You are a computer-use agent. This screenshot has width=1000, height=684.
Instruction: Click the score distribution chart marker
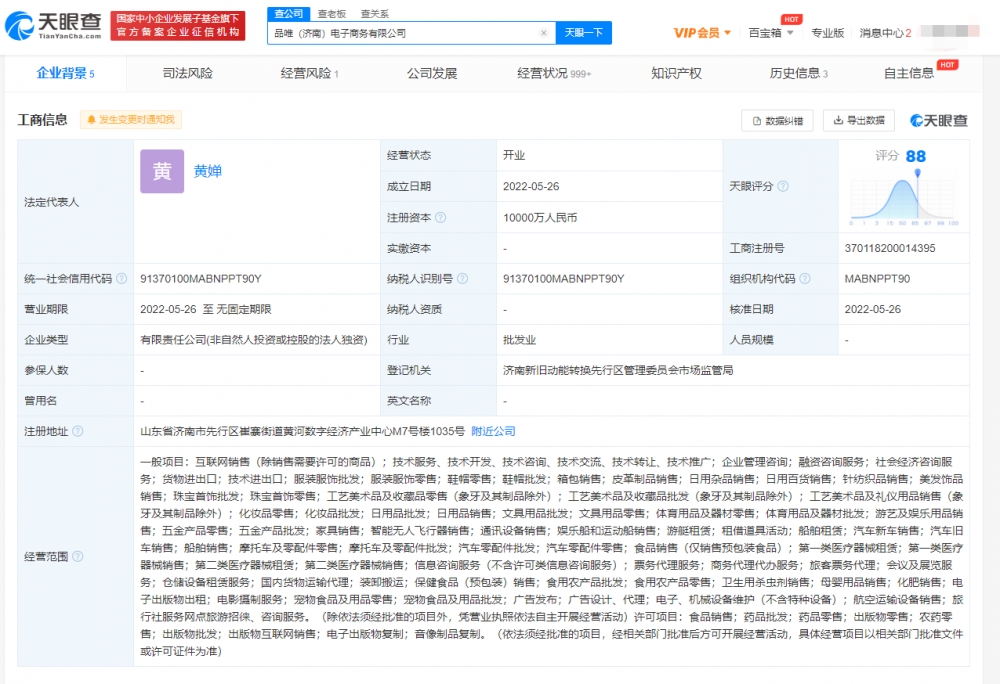click(917, 173)
